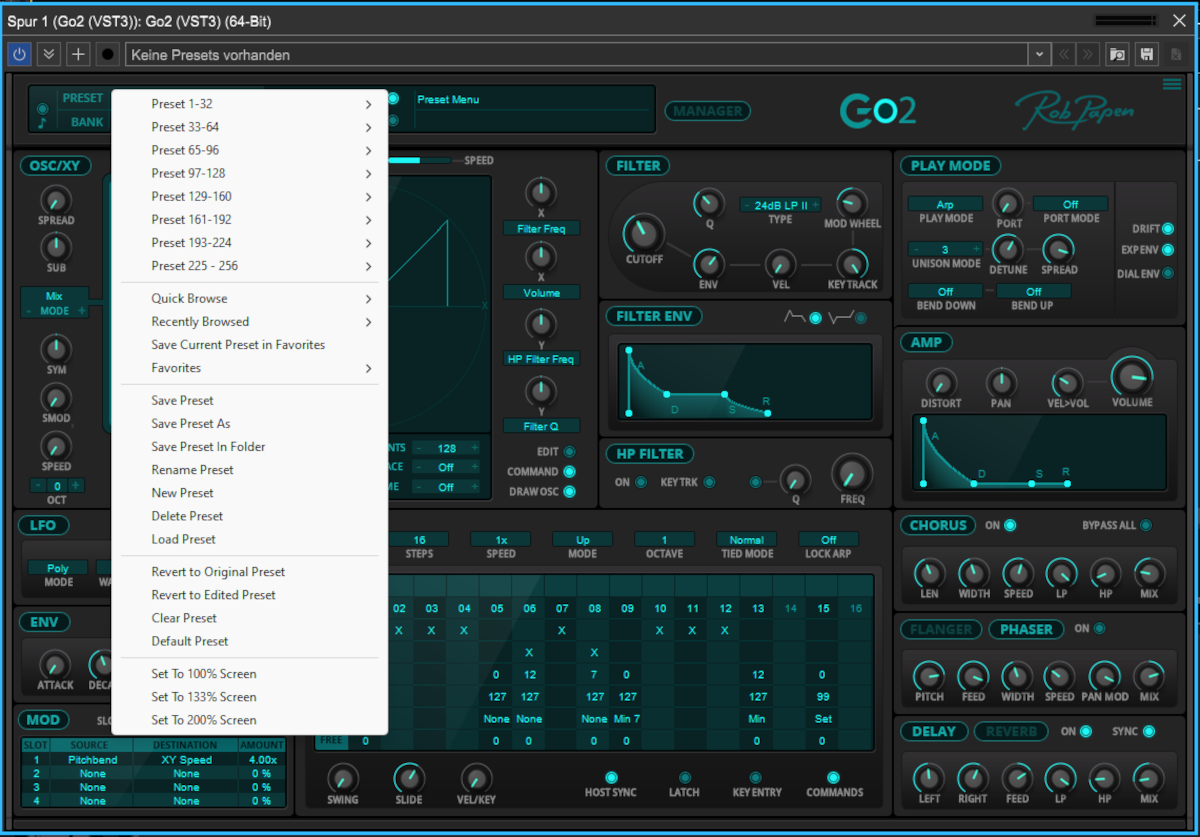Viewport: 1200px width, 837px height.
Task: Enable the HP filter KEY TRK switch
Action: pyautogui.click(x=709, y=482)
